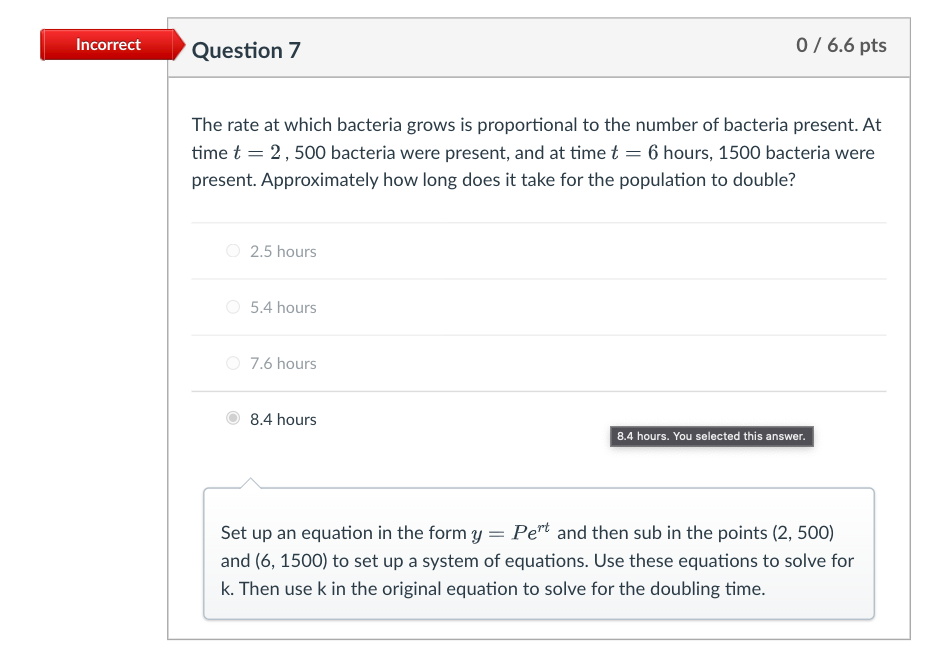The image size is (948, 663).
Task: Select the 2.5 hours radio button
Action: (232, 251)
